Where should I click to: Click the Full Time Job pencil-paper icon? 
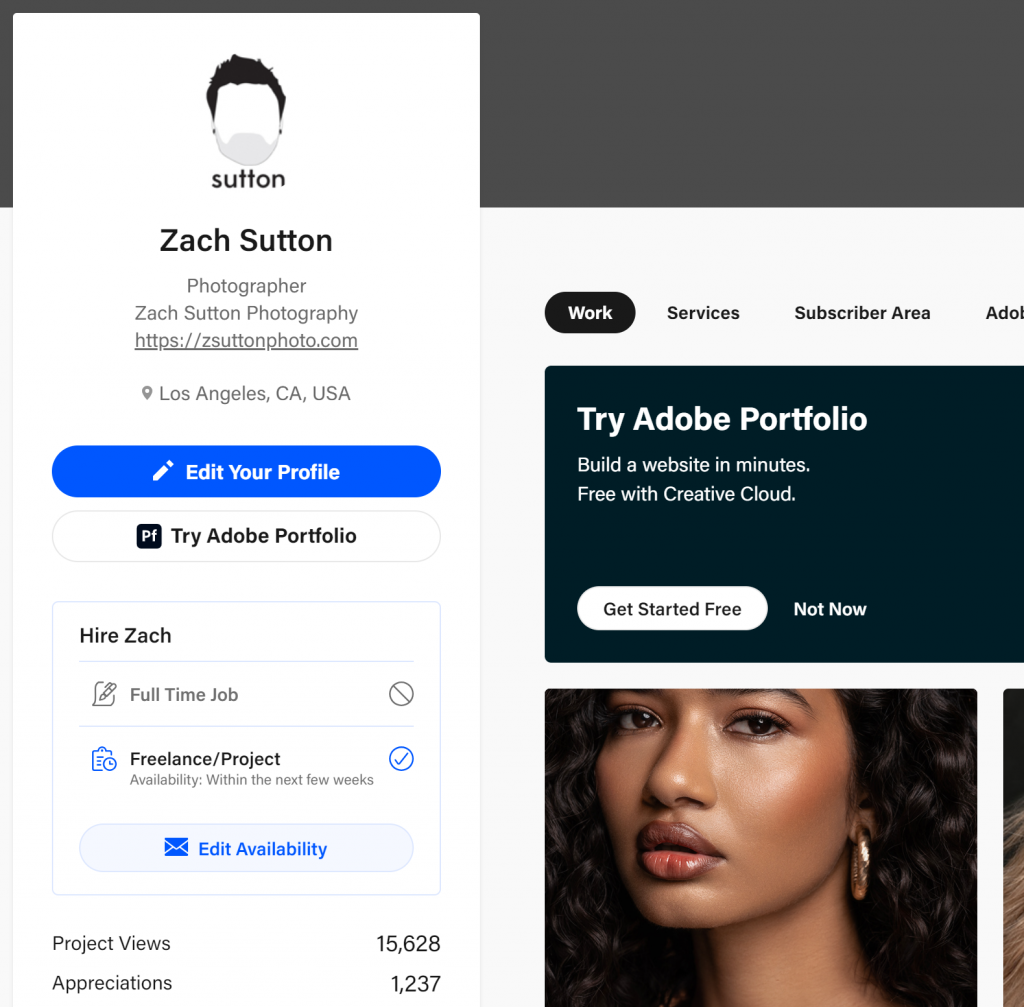point(104,694)
